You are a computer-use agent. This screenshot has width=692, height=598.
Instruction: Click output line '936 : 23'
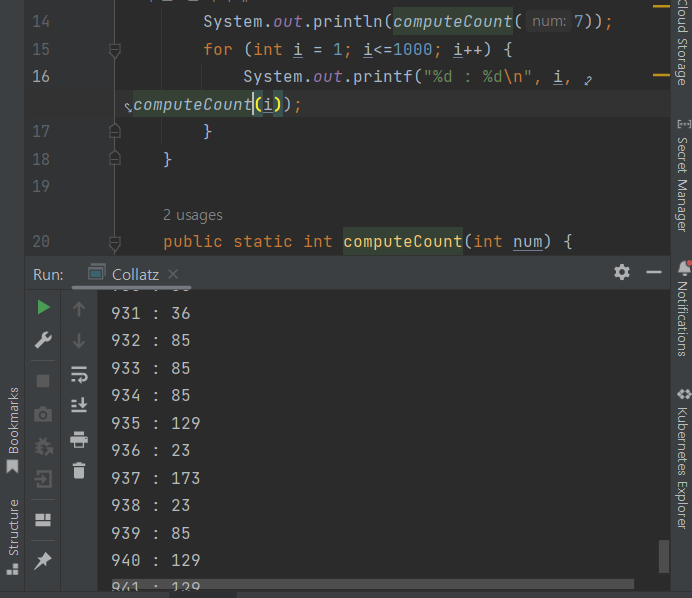tap(151, 451)
